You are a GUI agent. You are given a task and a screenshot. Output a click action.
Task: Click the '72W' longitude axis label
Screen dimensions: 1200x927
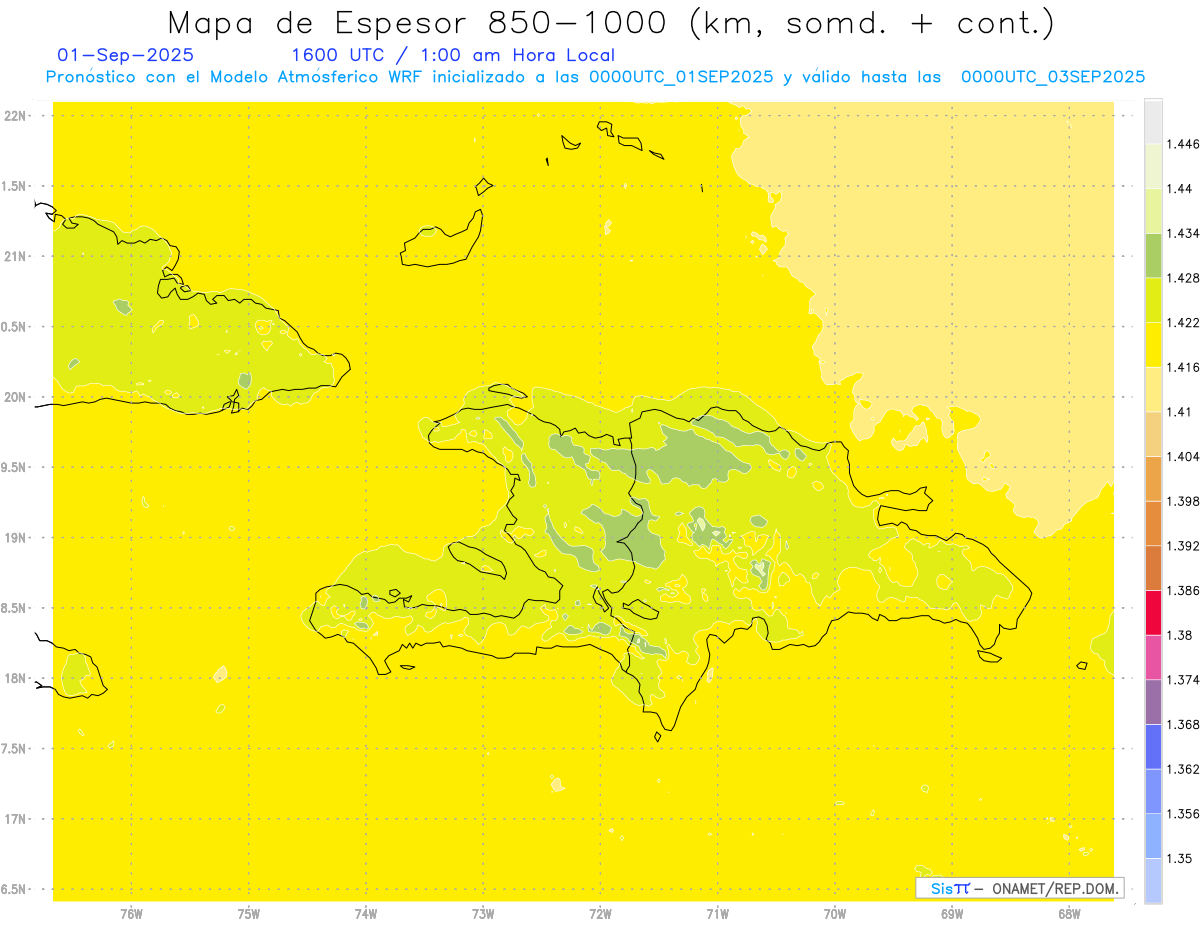(x=600, y=914)
